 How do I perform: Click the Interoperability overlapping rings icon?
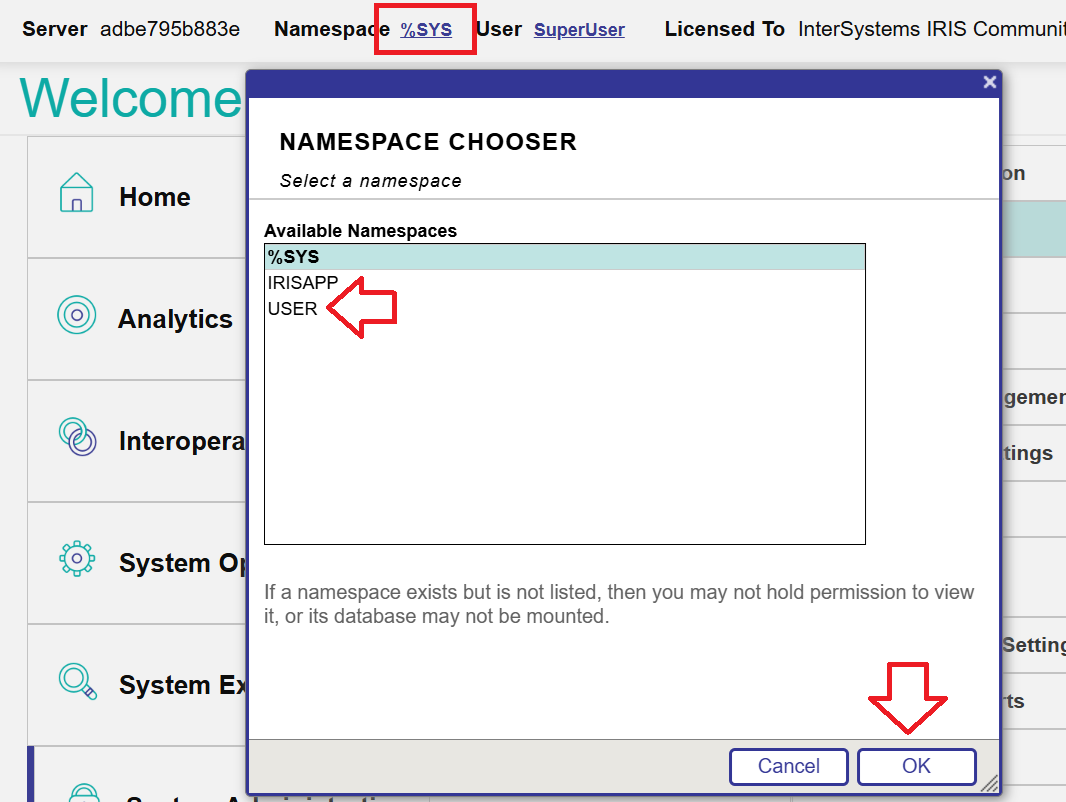77,437
